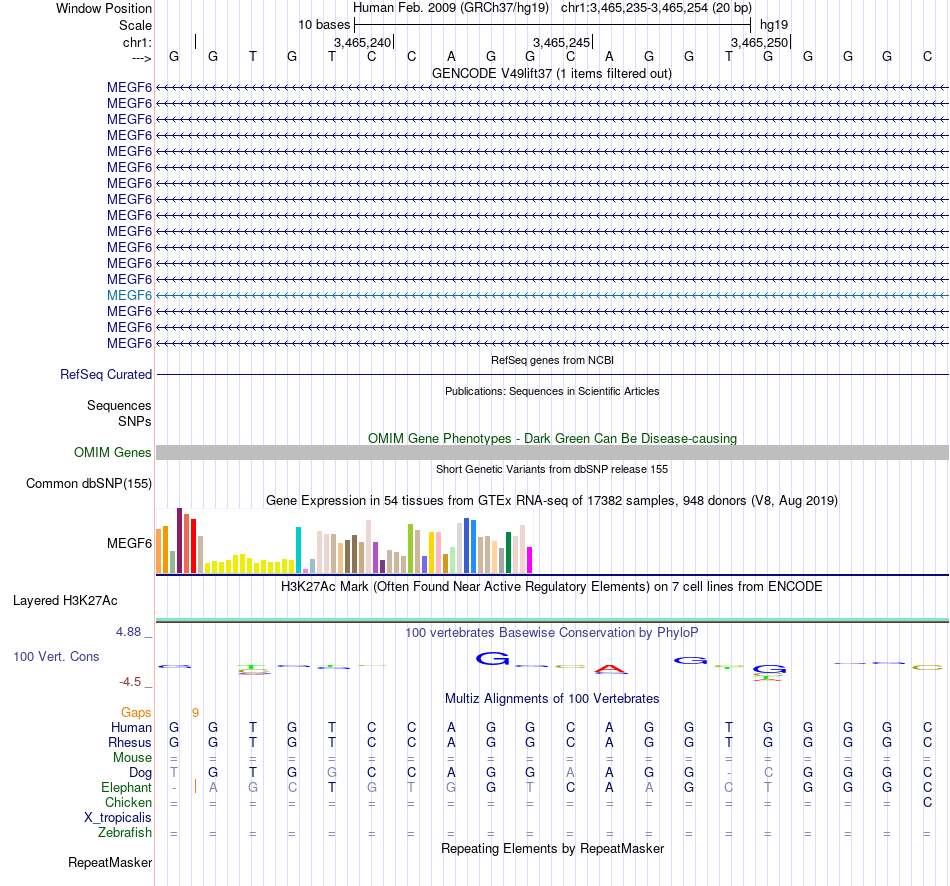The height and width of the screenshot is (886, 950).
Task: Click the ---> sequence direction arrow label
Action: coord(142,58)
